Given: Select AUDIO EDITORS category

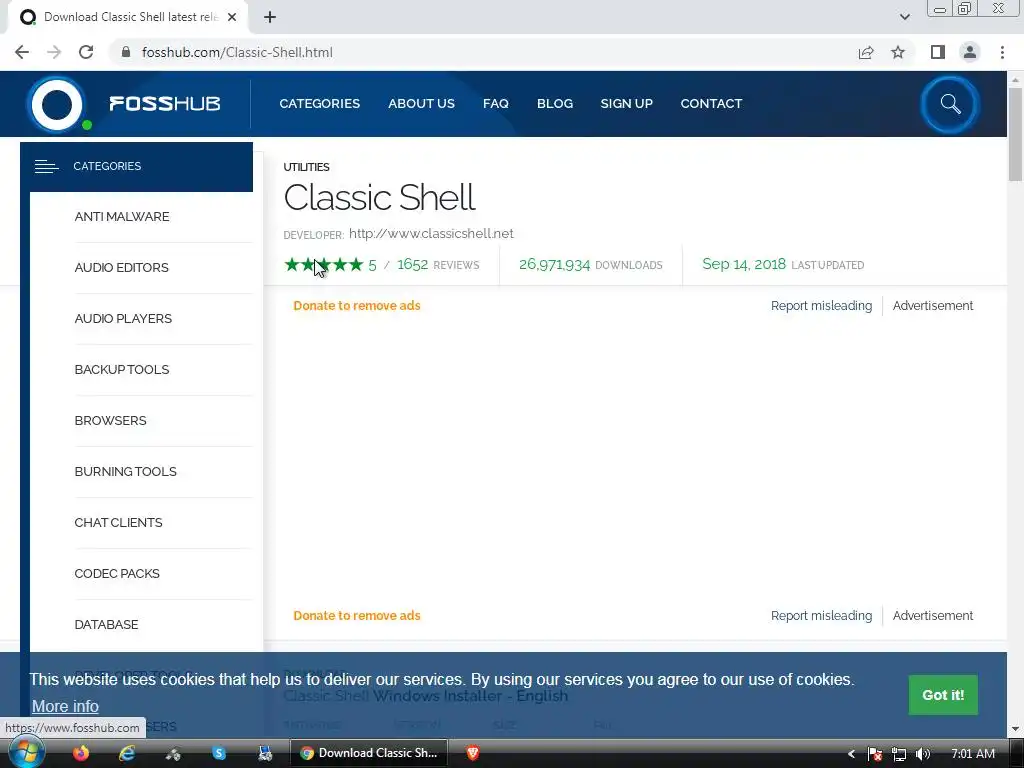Looking at the screenshot, I should (121, 268).
